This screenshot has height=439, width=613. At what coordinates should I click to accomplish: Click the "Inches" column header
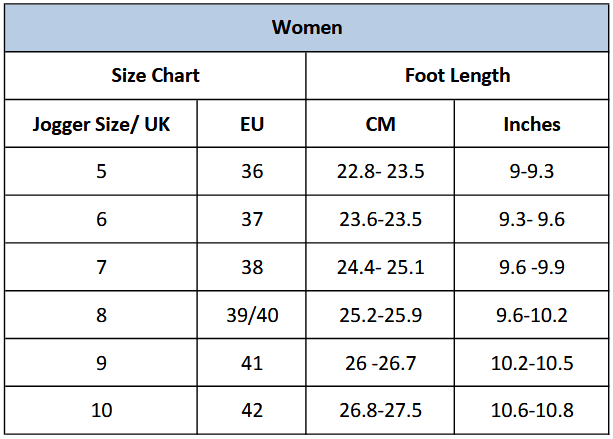pos(531,124)
